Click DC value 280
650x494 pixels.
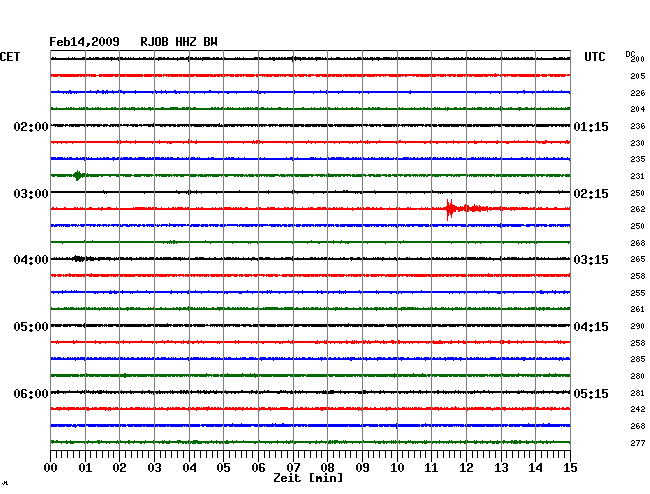[x=638, y=376]
